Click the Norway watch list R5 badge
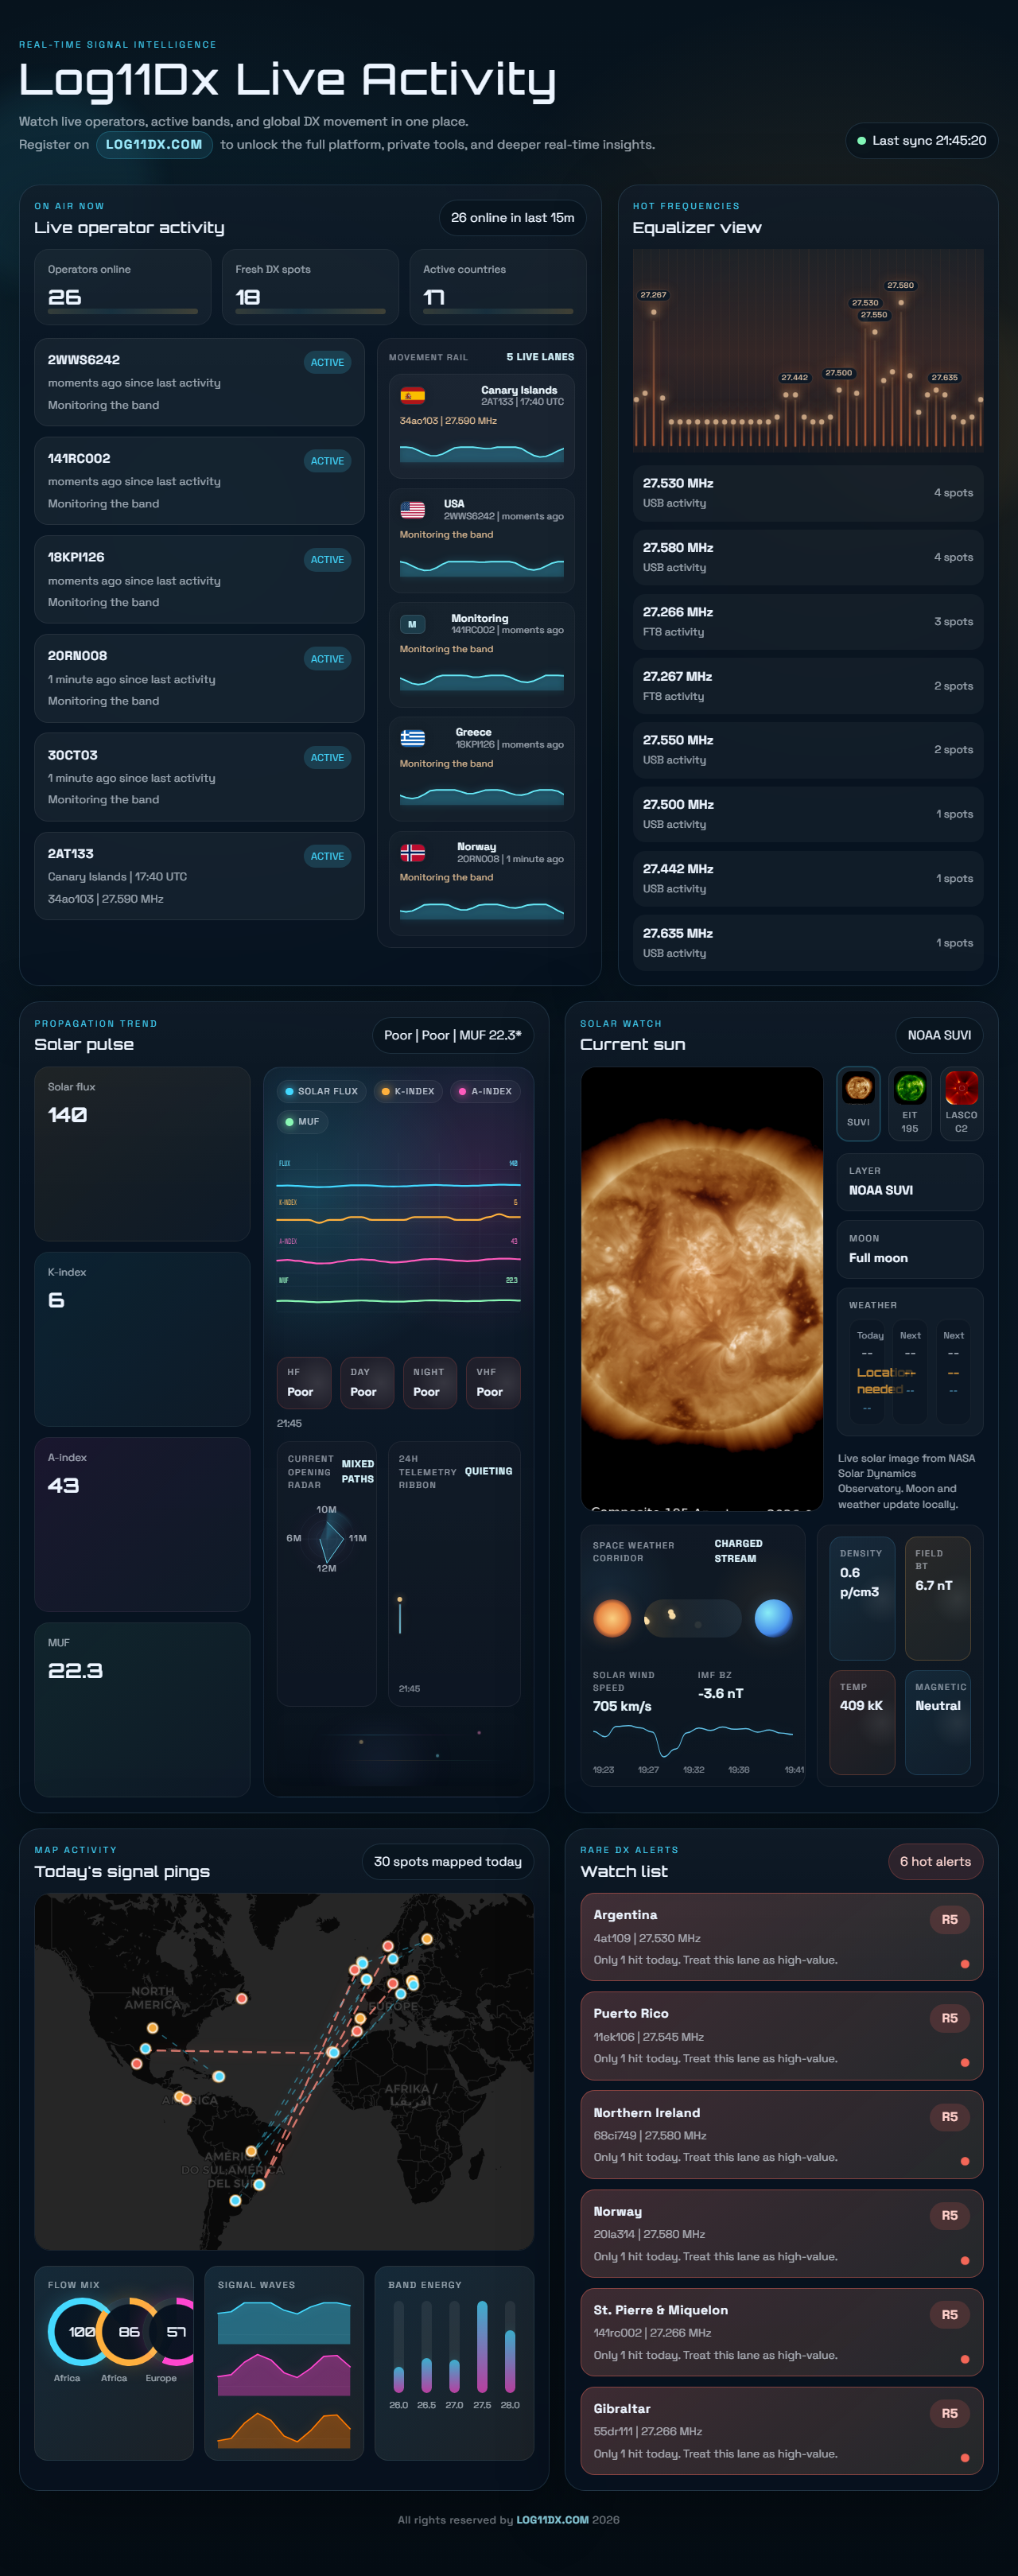 tap(949, 2215)
